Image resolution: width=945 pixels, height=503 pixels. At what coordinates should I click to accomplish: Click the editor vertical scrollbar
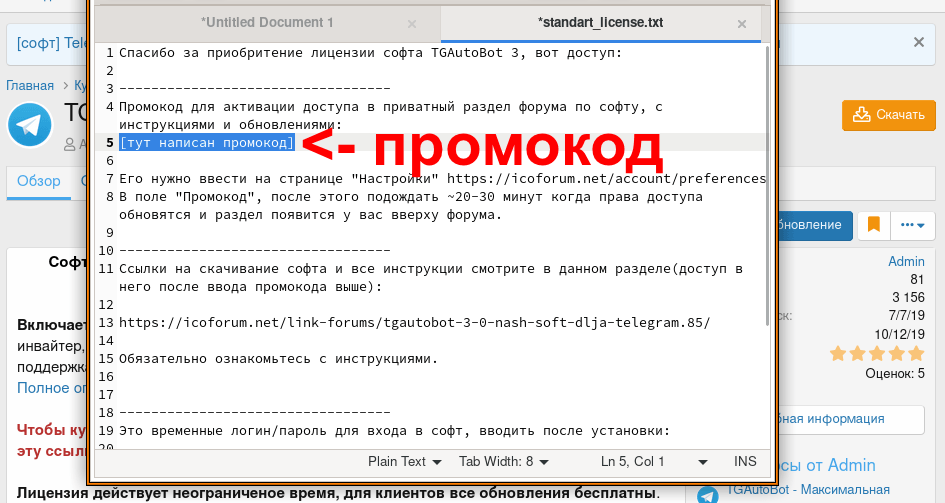(767, 186)
